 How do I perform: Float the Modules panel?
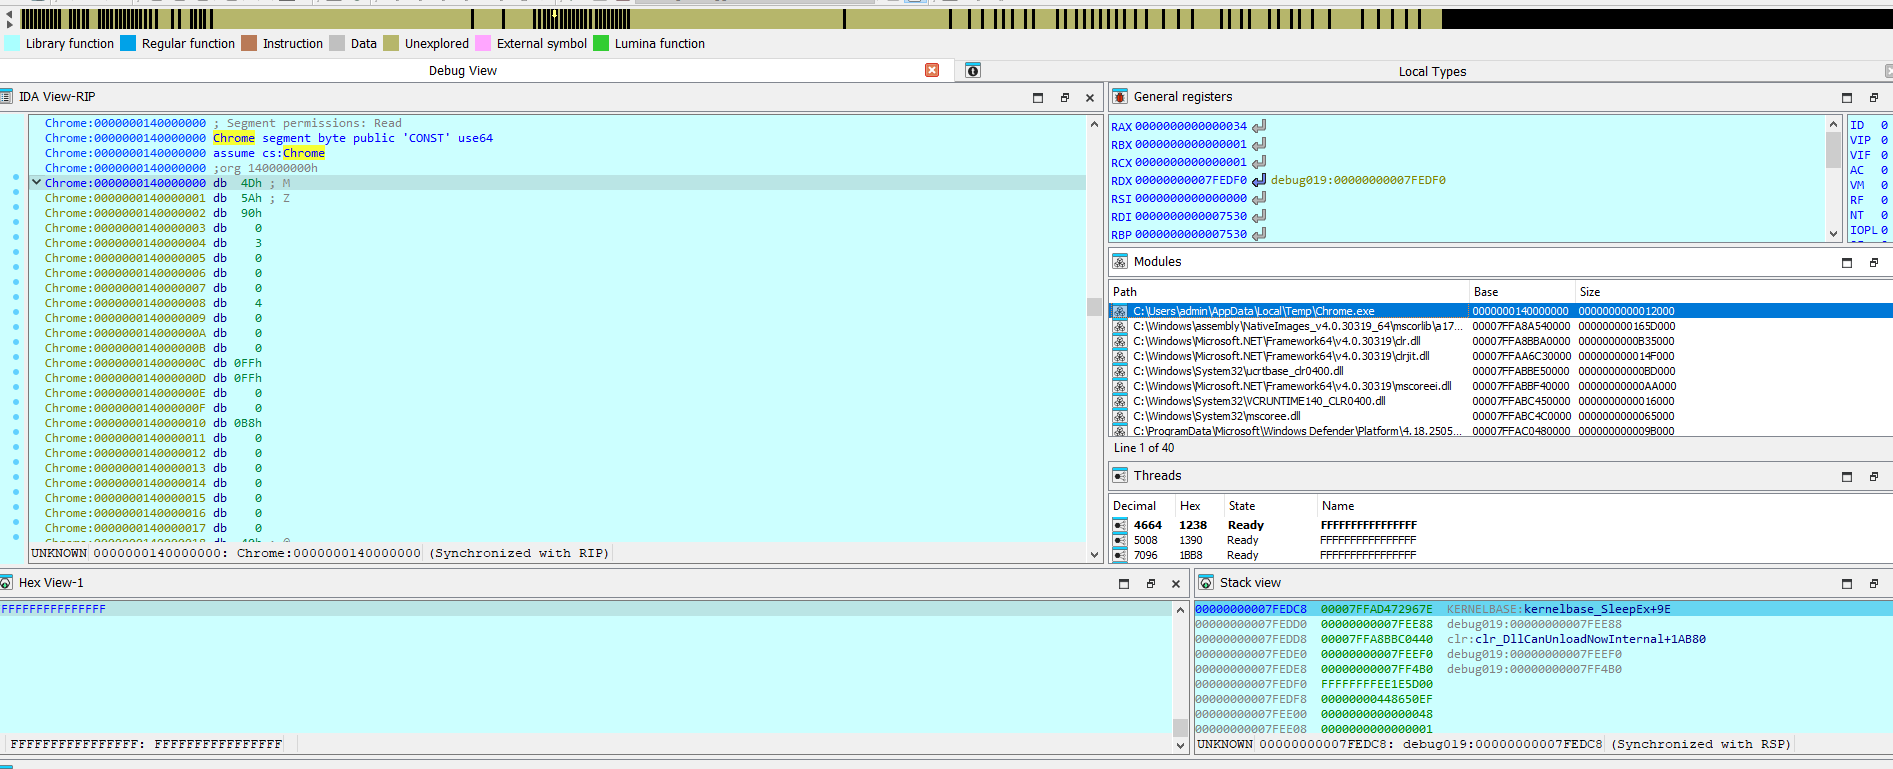(x=1873, y=263)
